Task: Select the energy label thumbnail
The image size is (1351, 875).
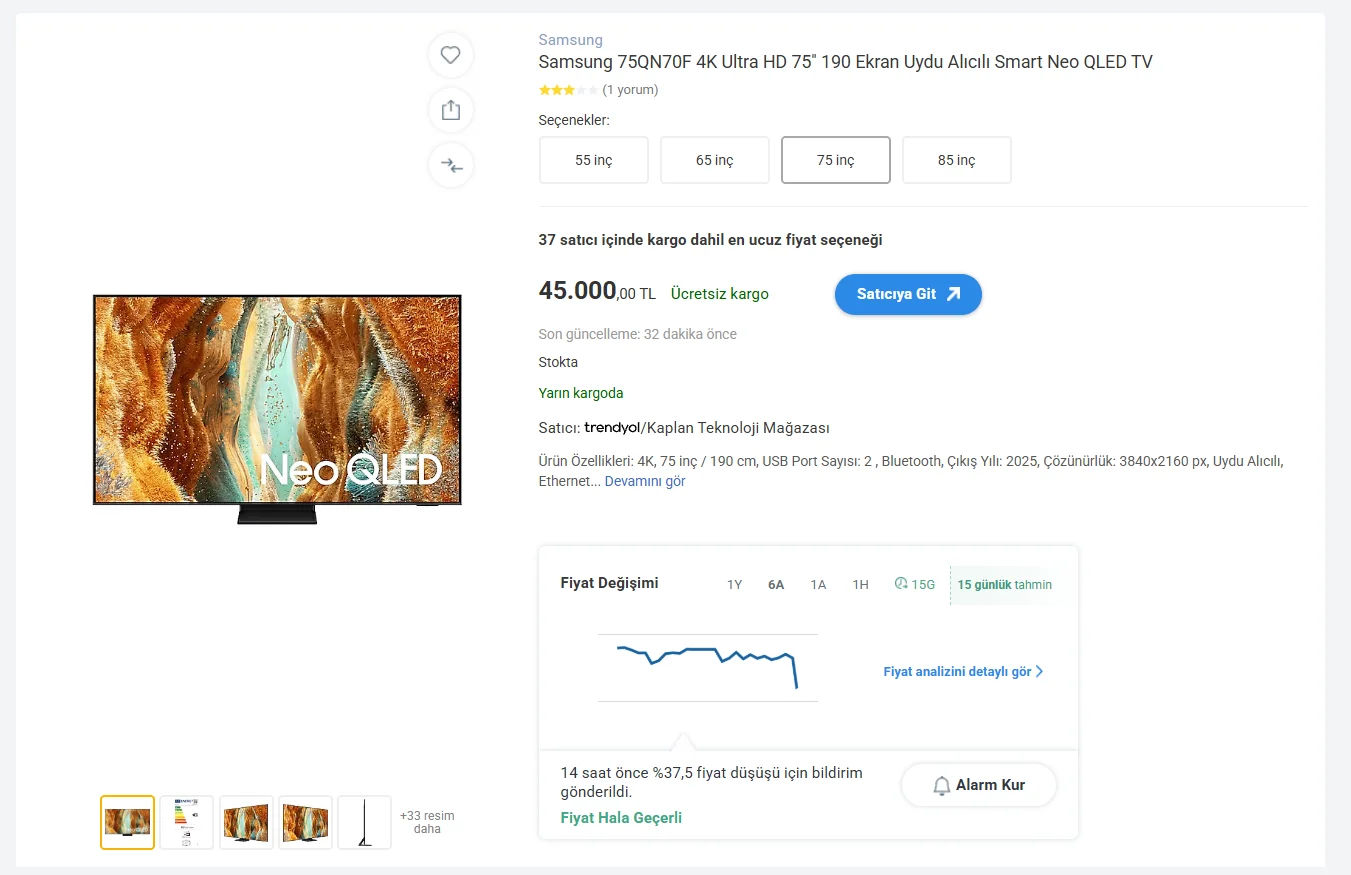Action: [187, 822]
